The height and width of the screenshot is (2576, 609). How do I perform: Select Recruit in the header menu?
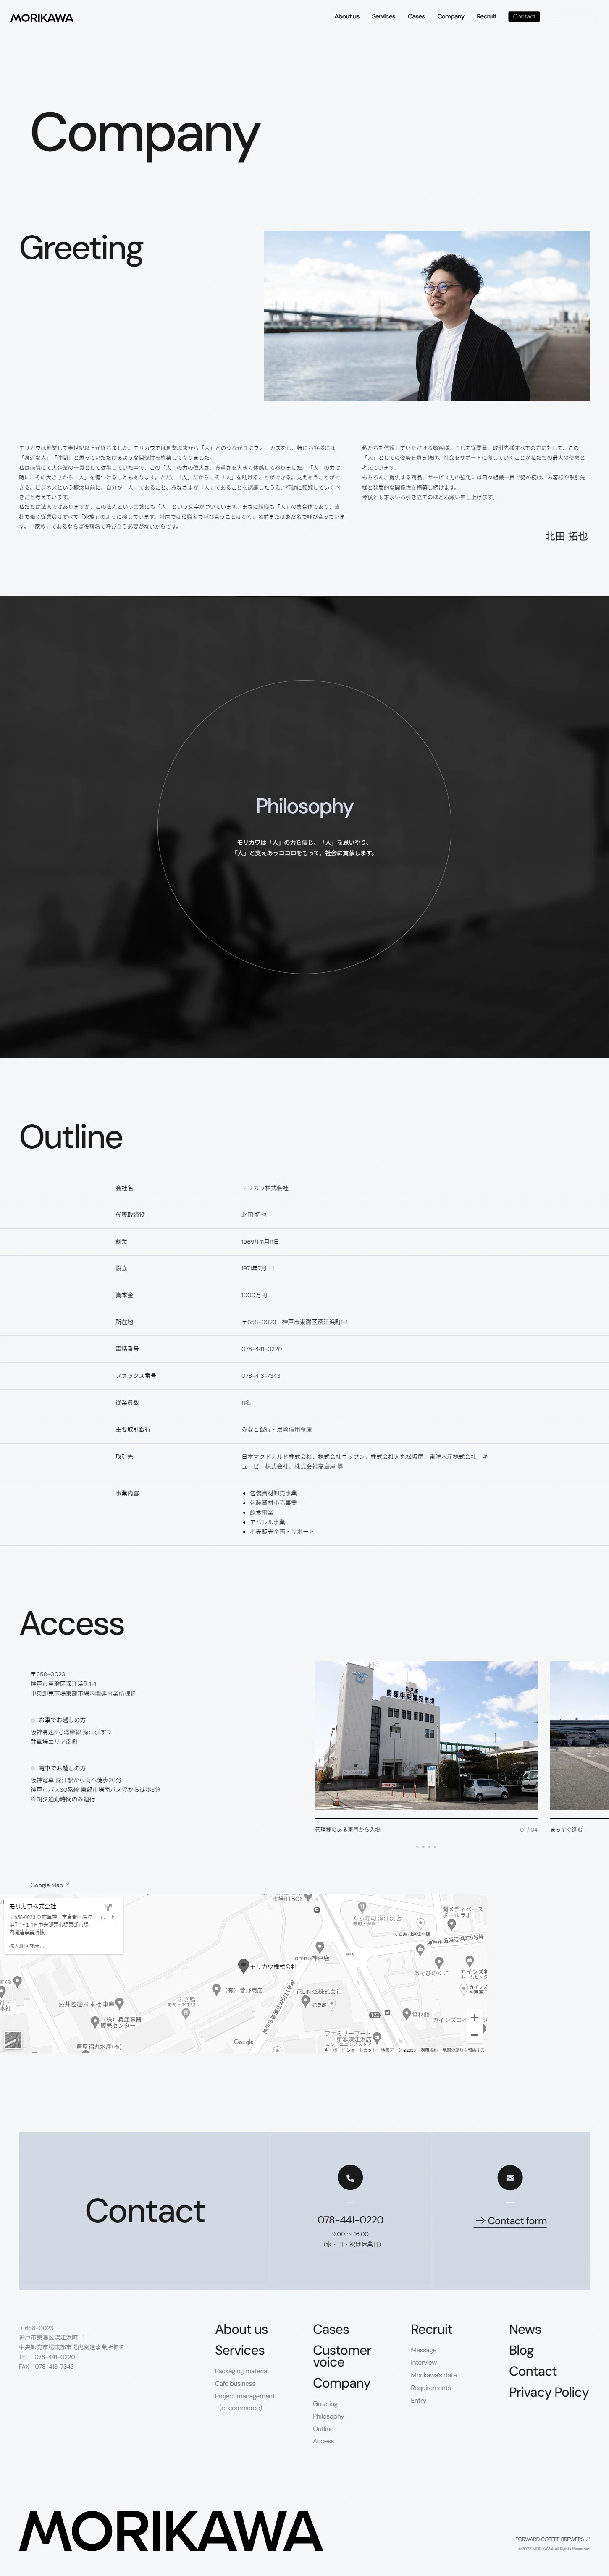click(486, 17)
